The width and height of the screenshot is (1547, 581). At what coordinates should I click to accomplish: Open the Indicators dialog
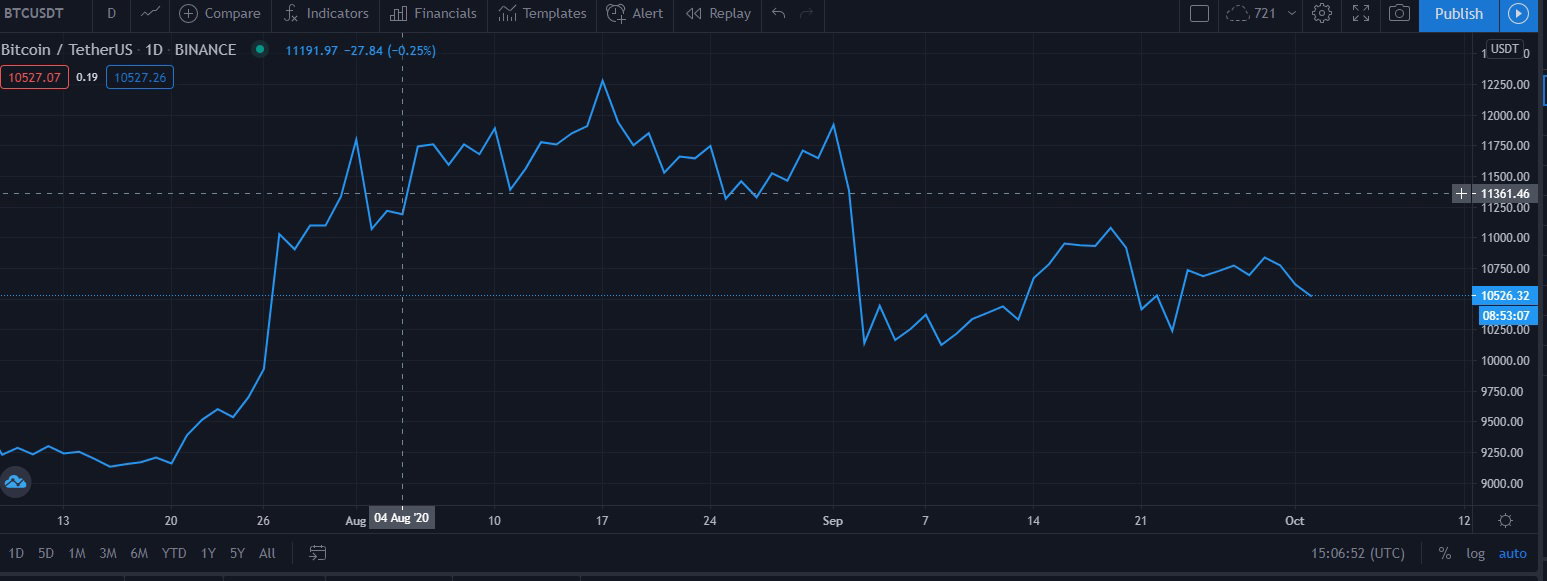326,13
